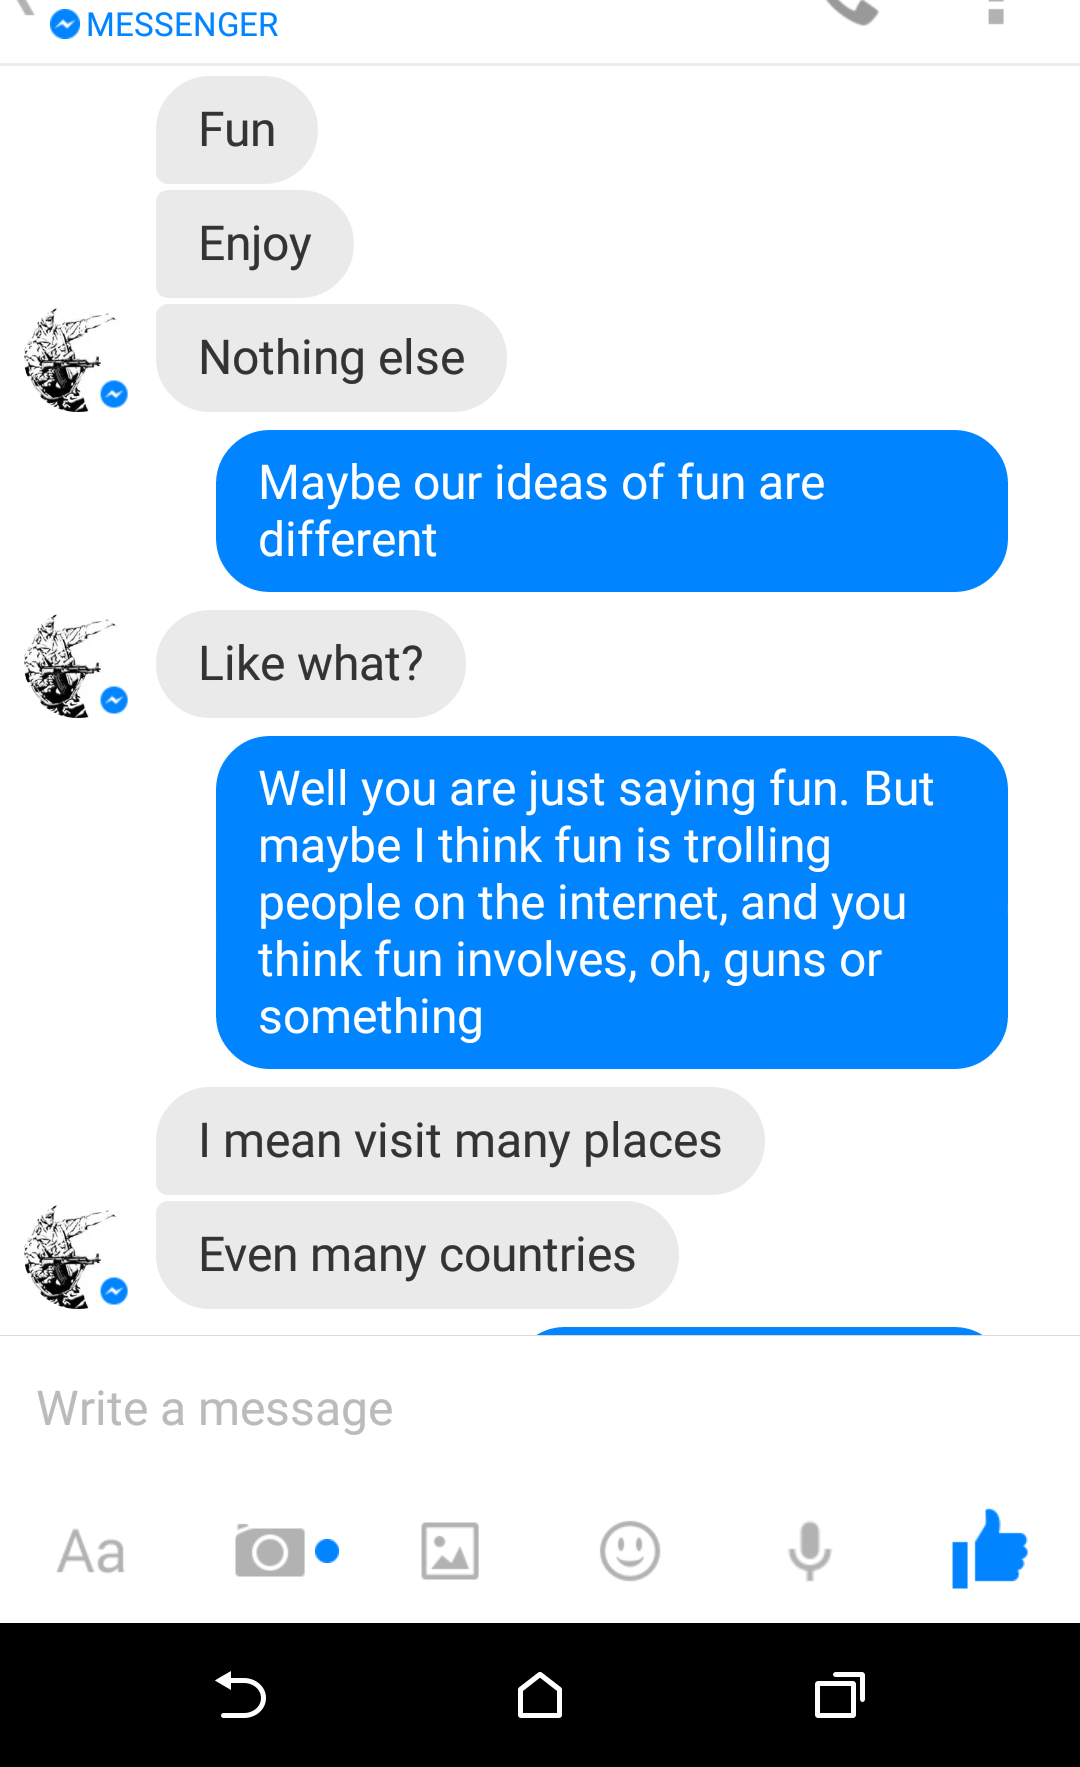Tap the Messenger logo header
The height and width of the screenshot is (1767, 1080).
(165, 24)
